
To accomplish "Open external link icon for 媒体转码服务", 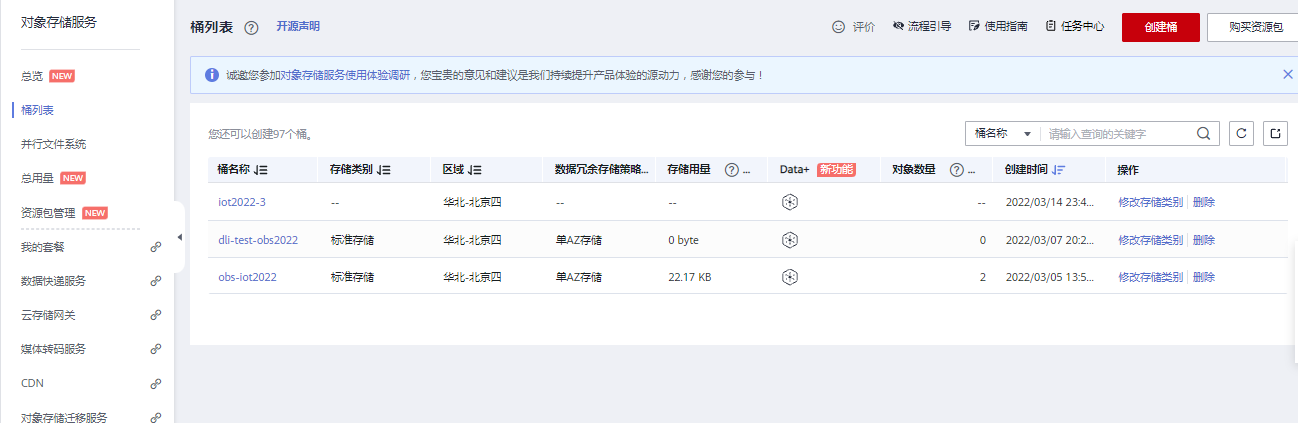I will [155, 349].
